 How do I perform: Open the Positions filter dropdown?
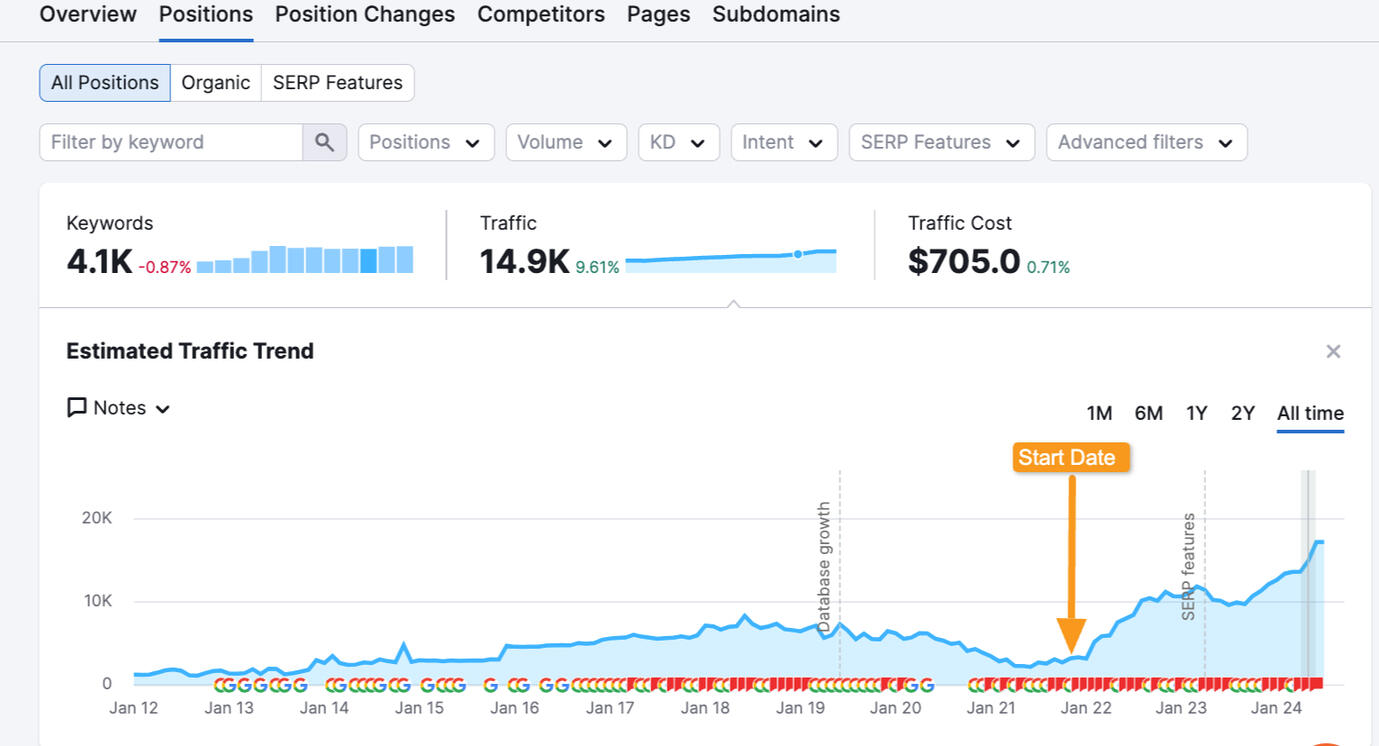[x=426, y=142]
